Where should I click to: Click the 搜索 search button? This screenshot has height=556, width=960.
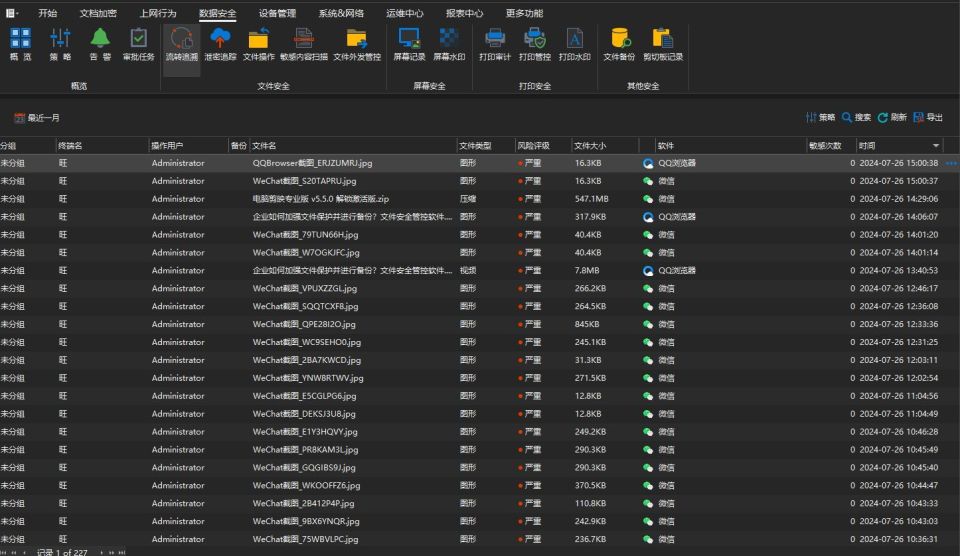[x=856, y=117]
